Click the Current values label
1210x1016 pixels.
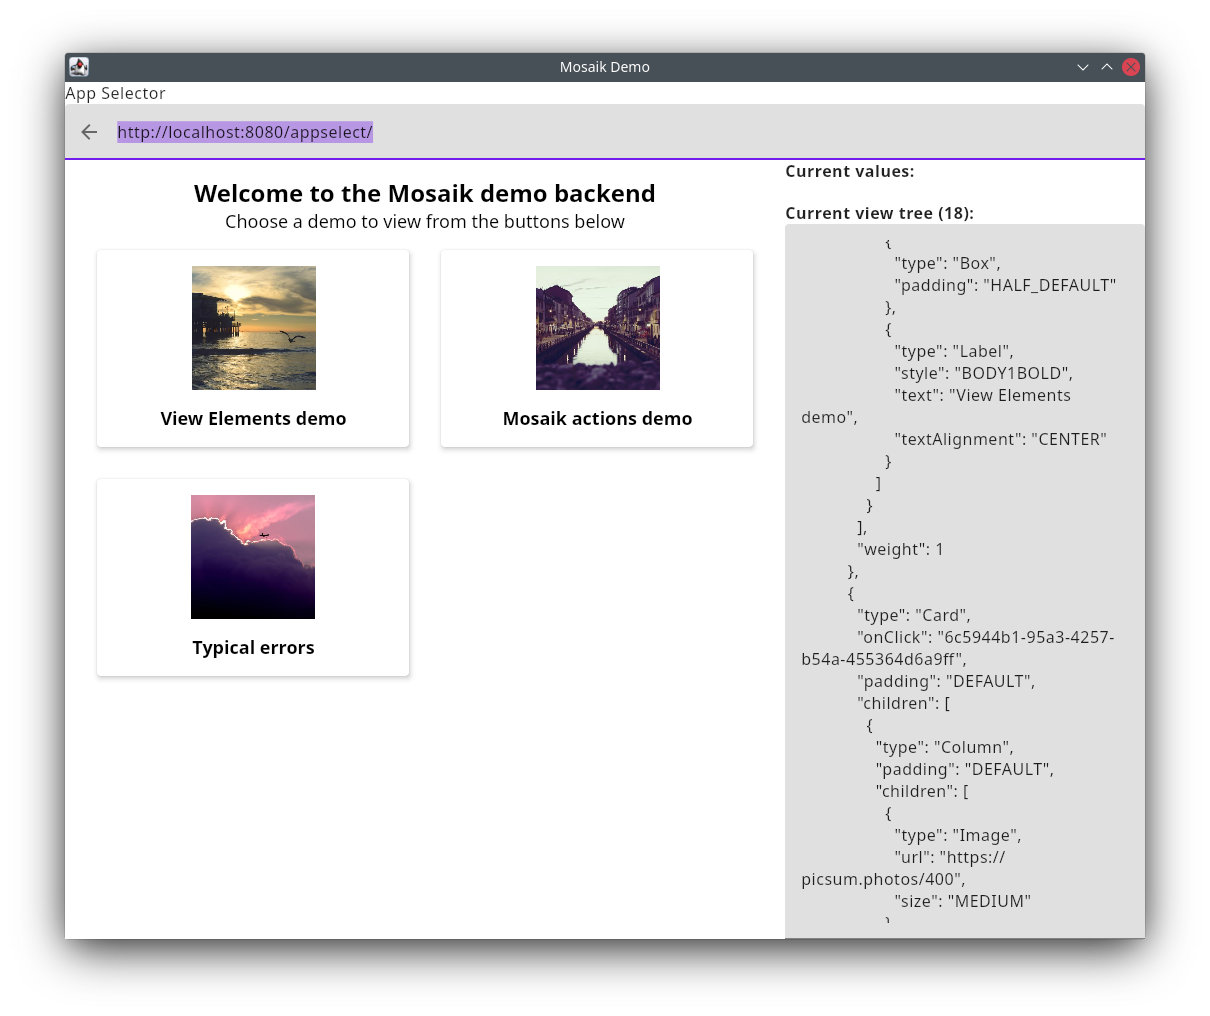849,171
